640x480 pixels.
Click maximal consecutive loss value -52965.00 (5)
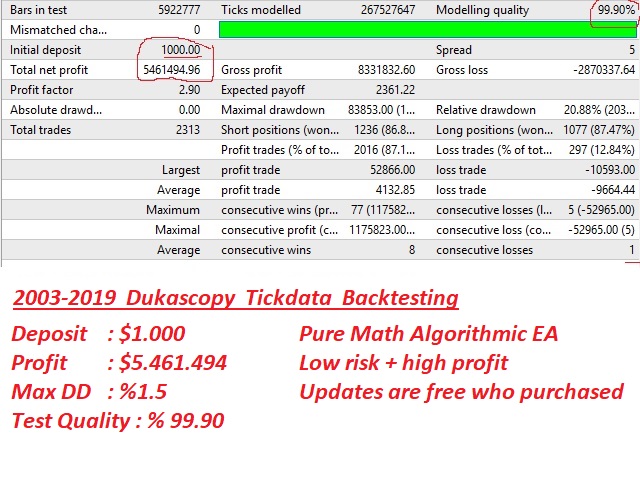coord(602,230)
